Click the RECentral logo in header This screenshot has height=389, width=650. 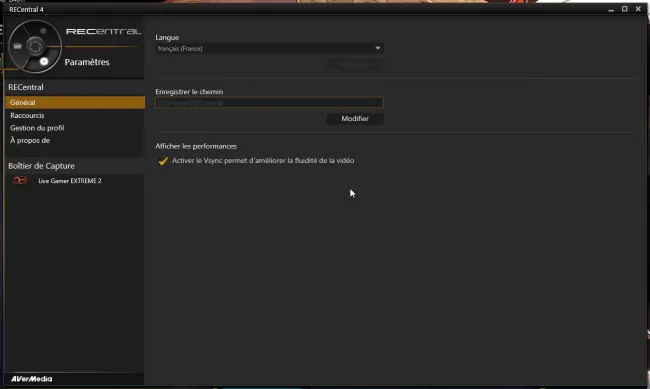click(103, 32)
